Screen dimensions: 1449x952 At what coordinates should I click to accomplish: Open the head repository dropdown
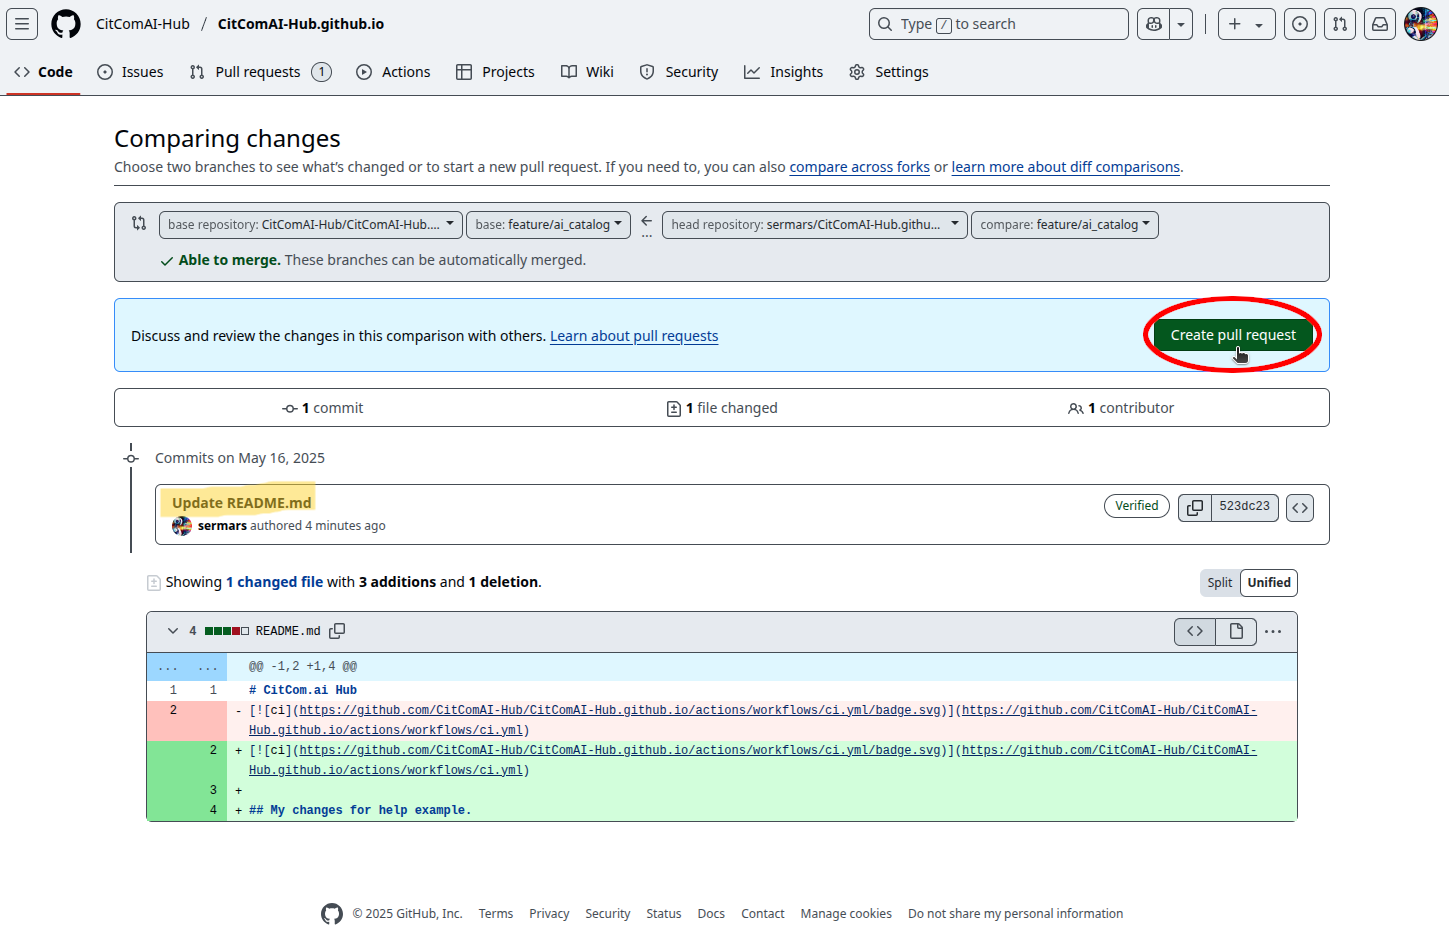[815, 225]
